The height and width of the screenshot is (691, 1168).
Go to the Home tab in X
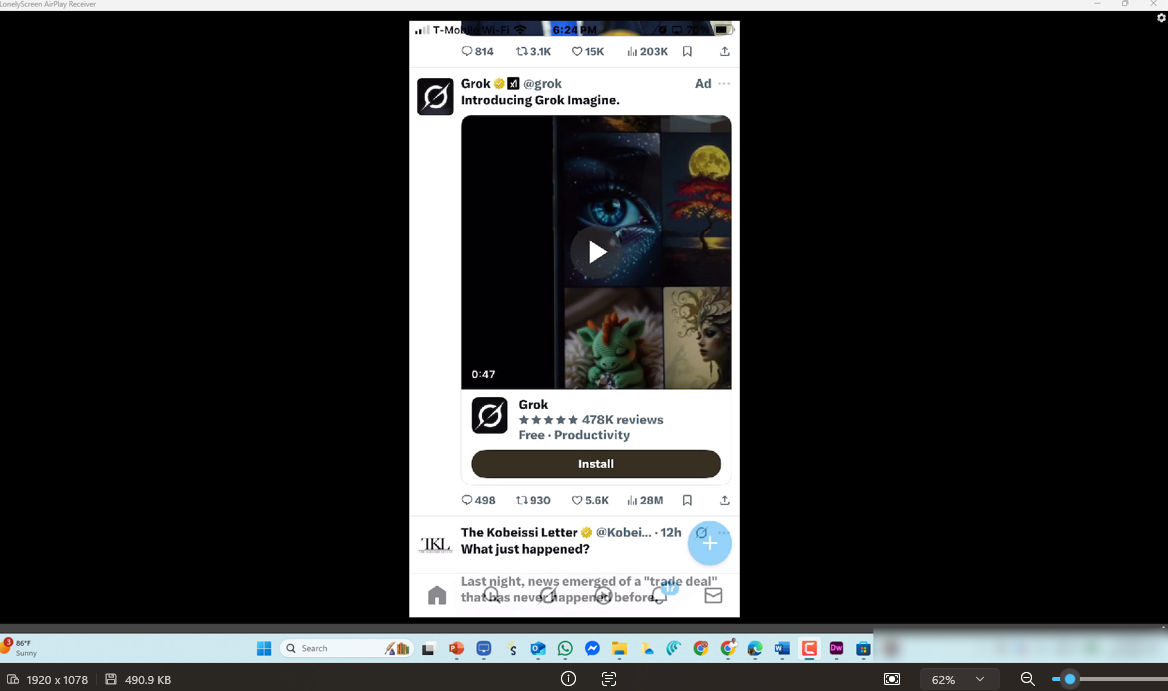click(x=437, y=595)
